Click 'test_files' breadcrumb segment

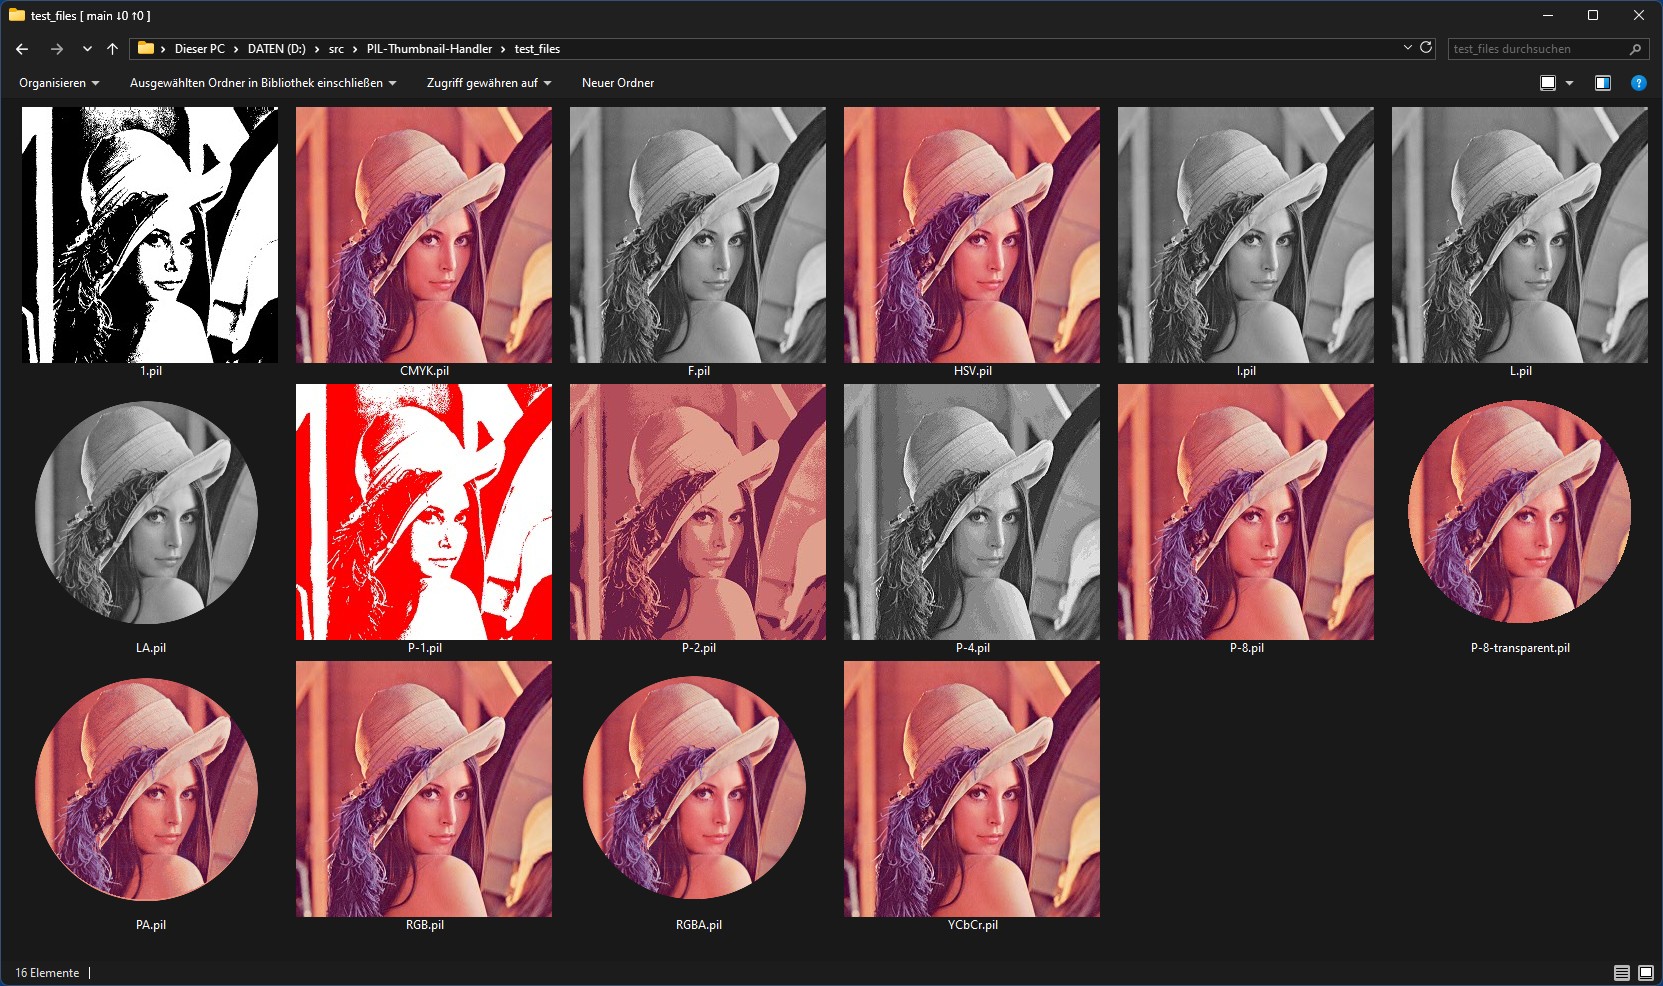(x=537, y=49)
